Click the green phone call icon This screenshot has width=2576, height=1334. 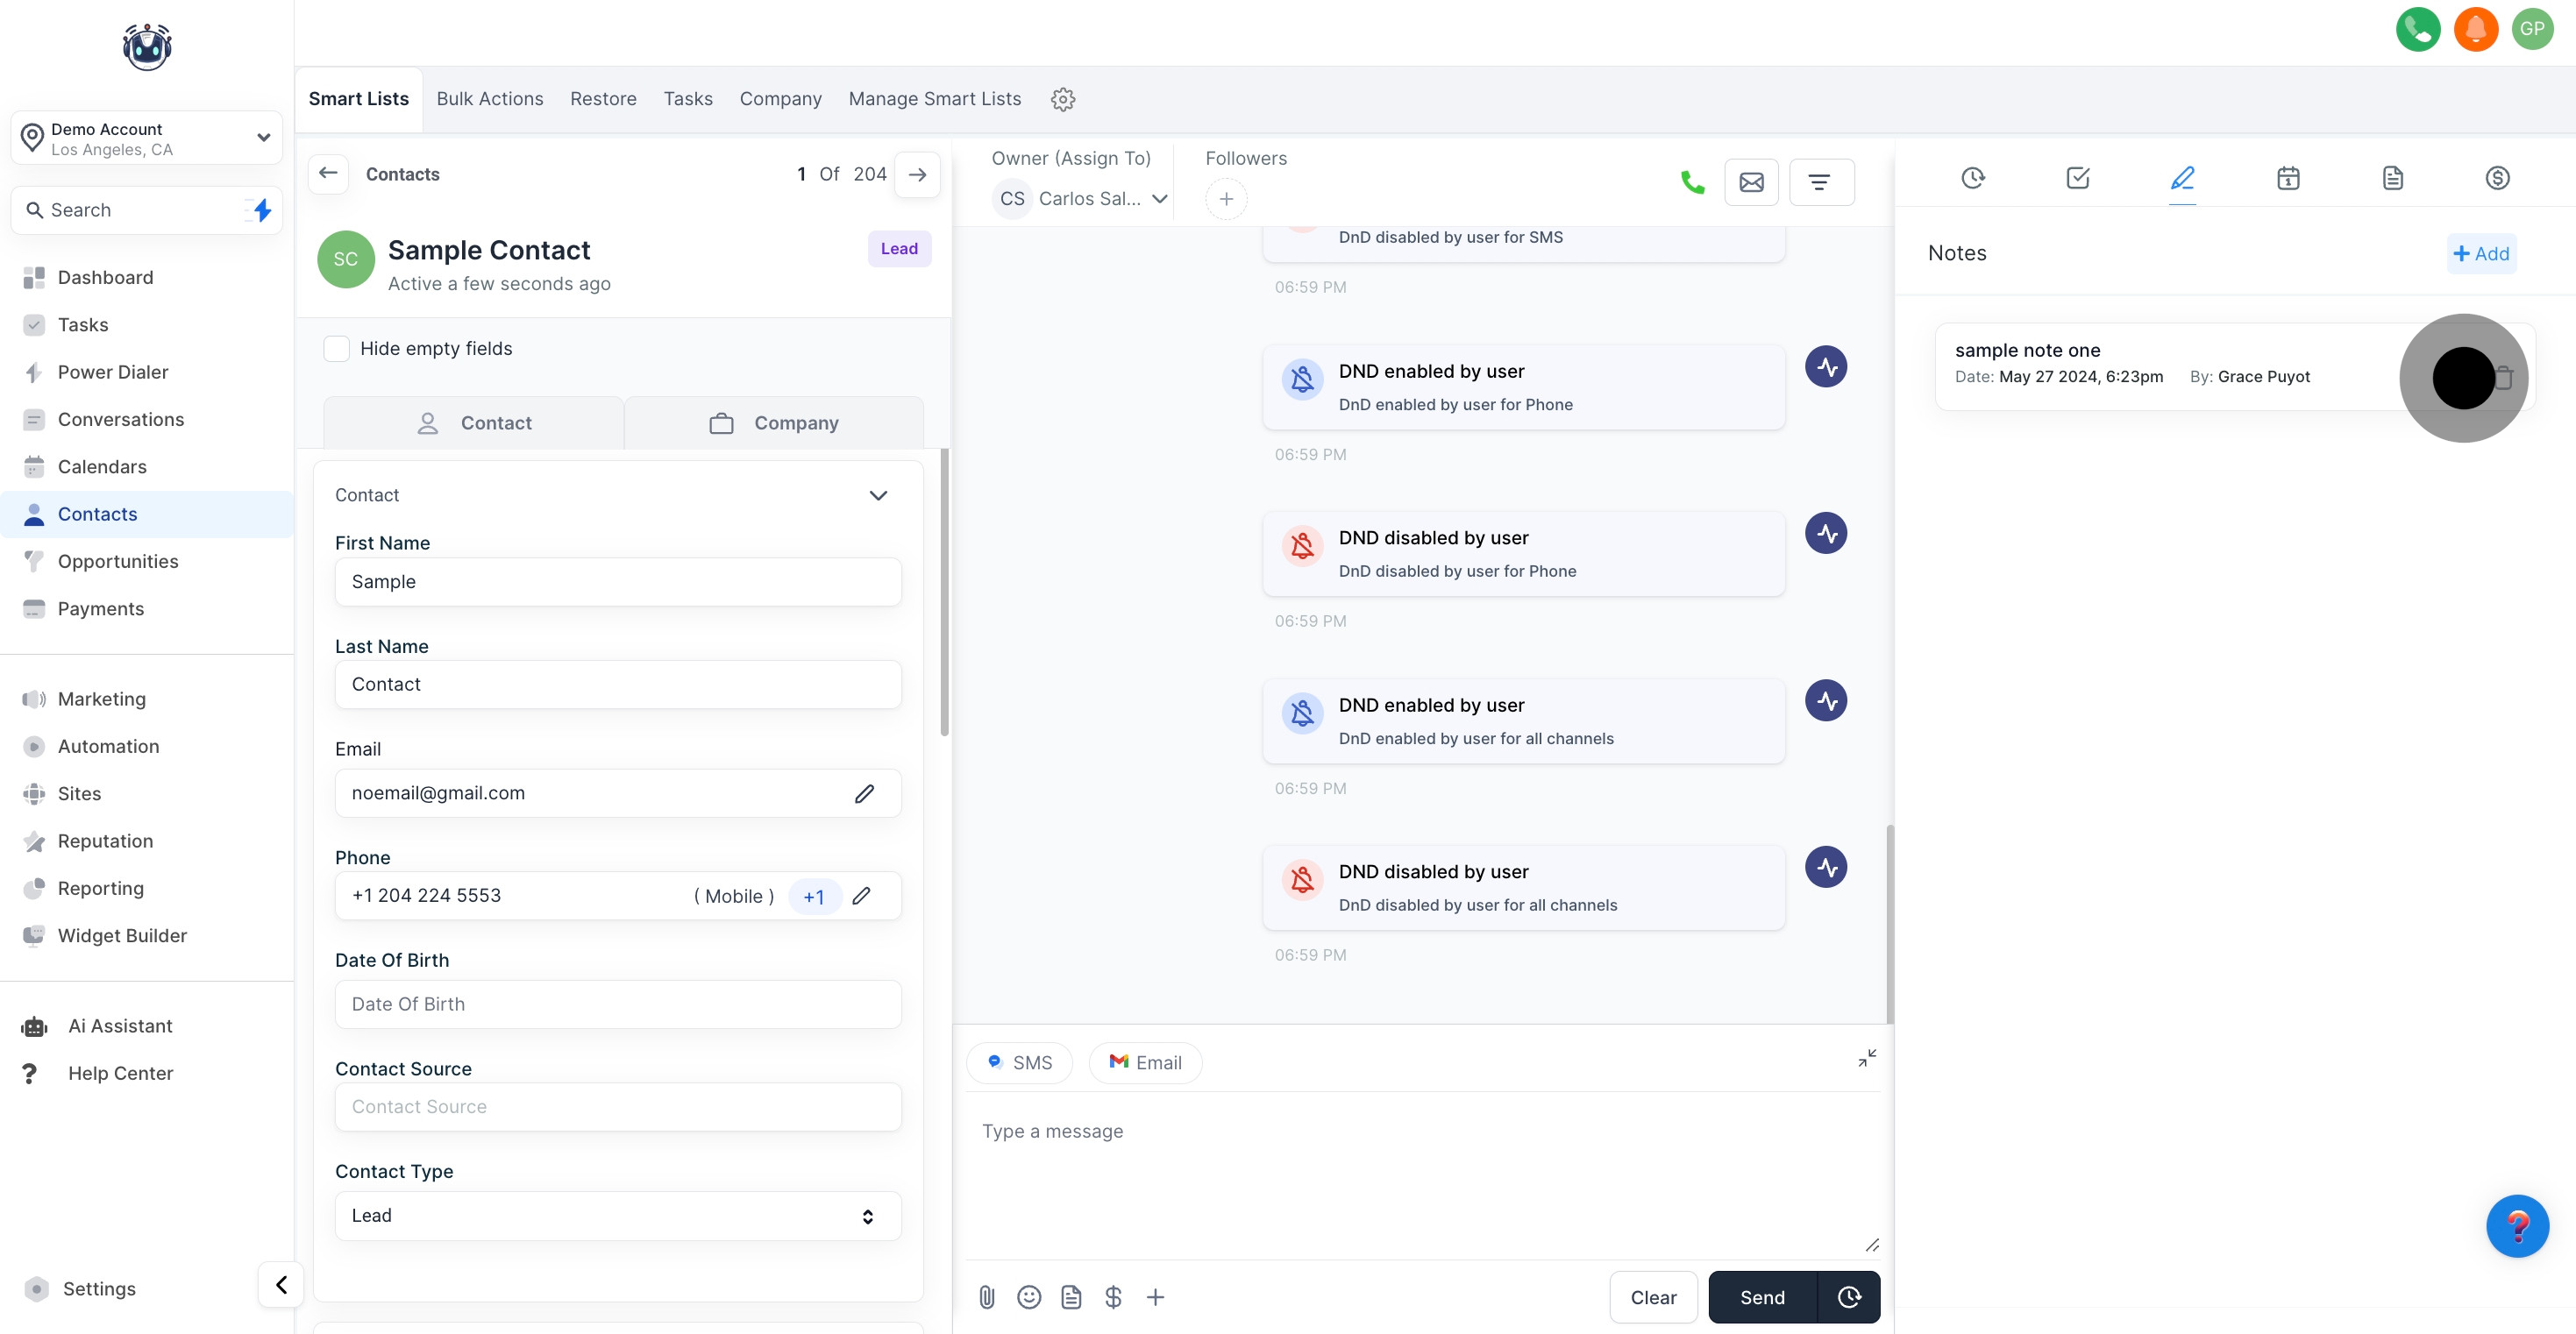[x=1692, y=182]
